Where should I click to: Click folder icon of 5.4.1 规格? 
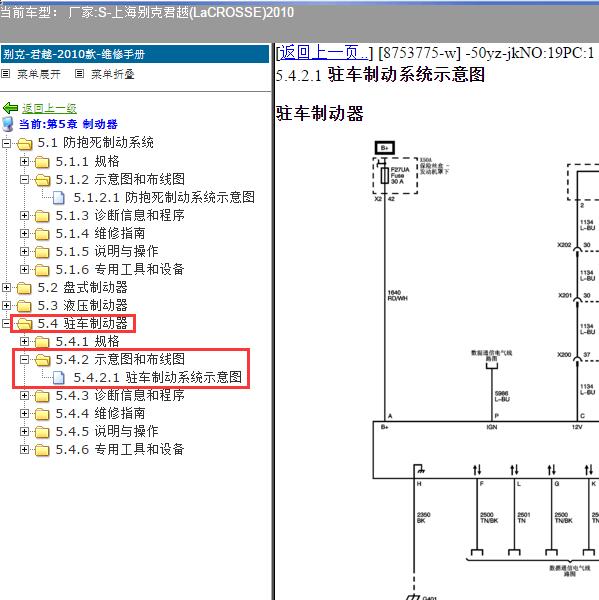42,342
